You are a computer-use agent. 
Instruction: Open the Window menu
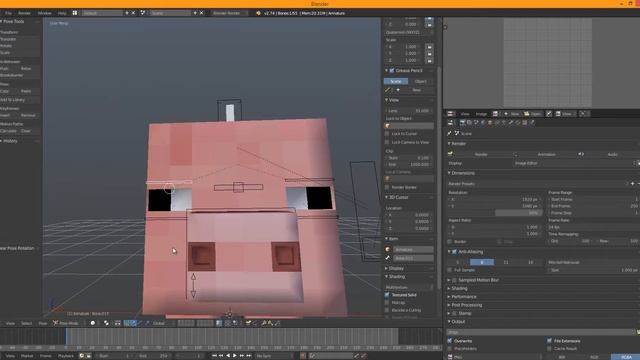[44, 13]
